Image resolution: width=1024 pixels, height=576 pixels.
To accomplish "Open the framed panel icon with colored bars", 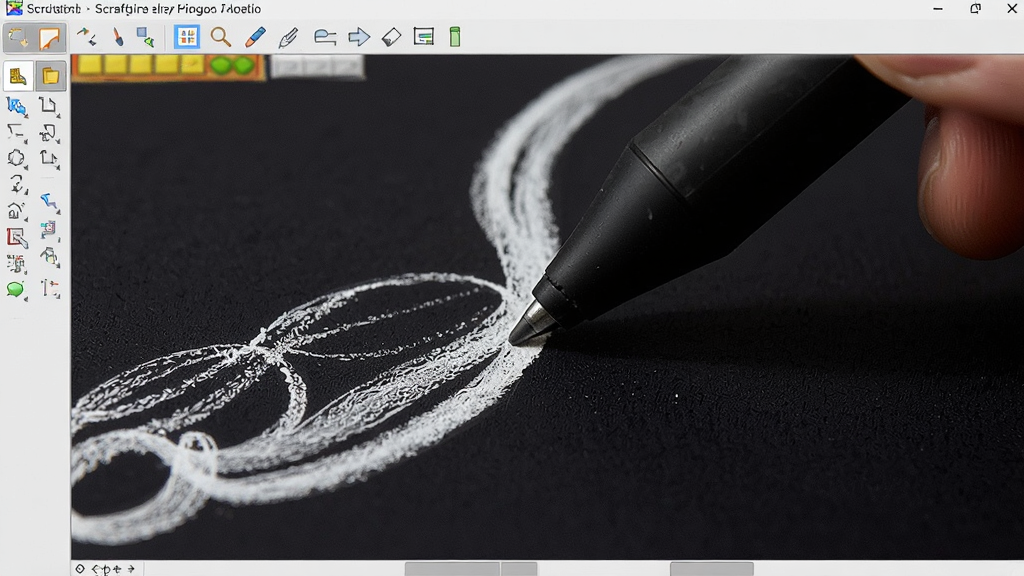I will coord(423,37).
